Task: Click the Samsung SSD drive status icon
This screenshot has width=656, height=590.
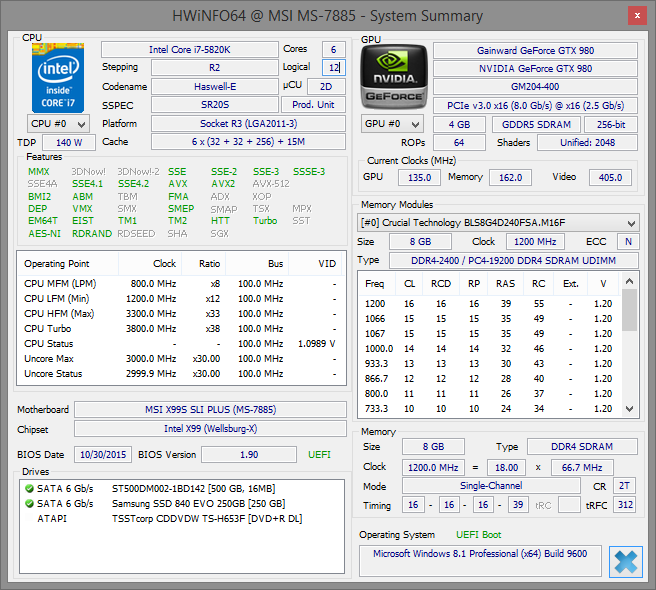Action: (x=29, y=503)
